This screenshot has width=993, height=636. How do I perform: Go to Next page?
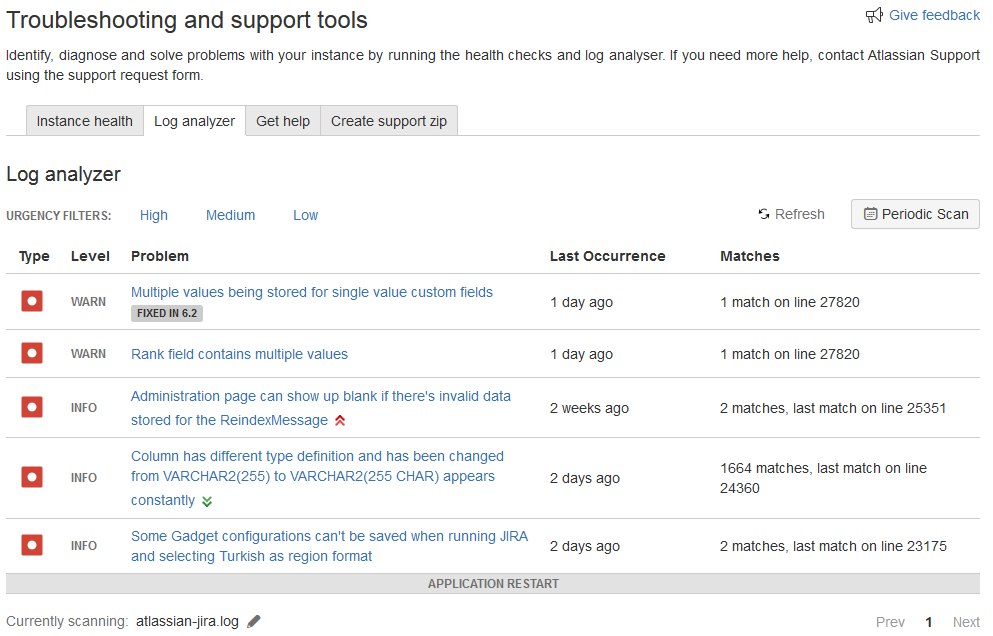coord(966,622)
